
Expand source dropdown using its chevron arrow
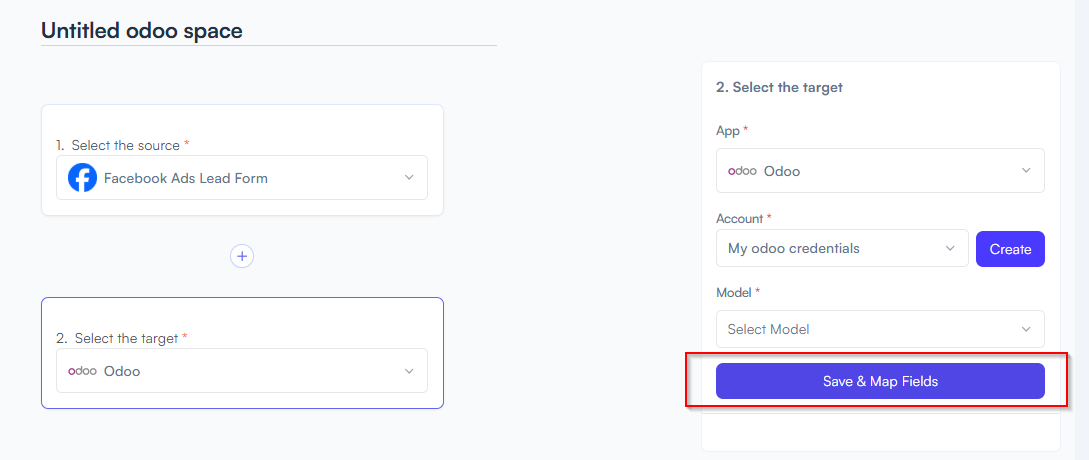pos(409,178)
